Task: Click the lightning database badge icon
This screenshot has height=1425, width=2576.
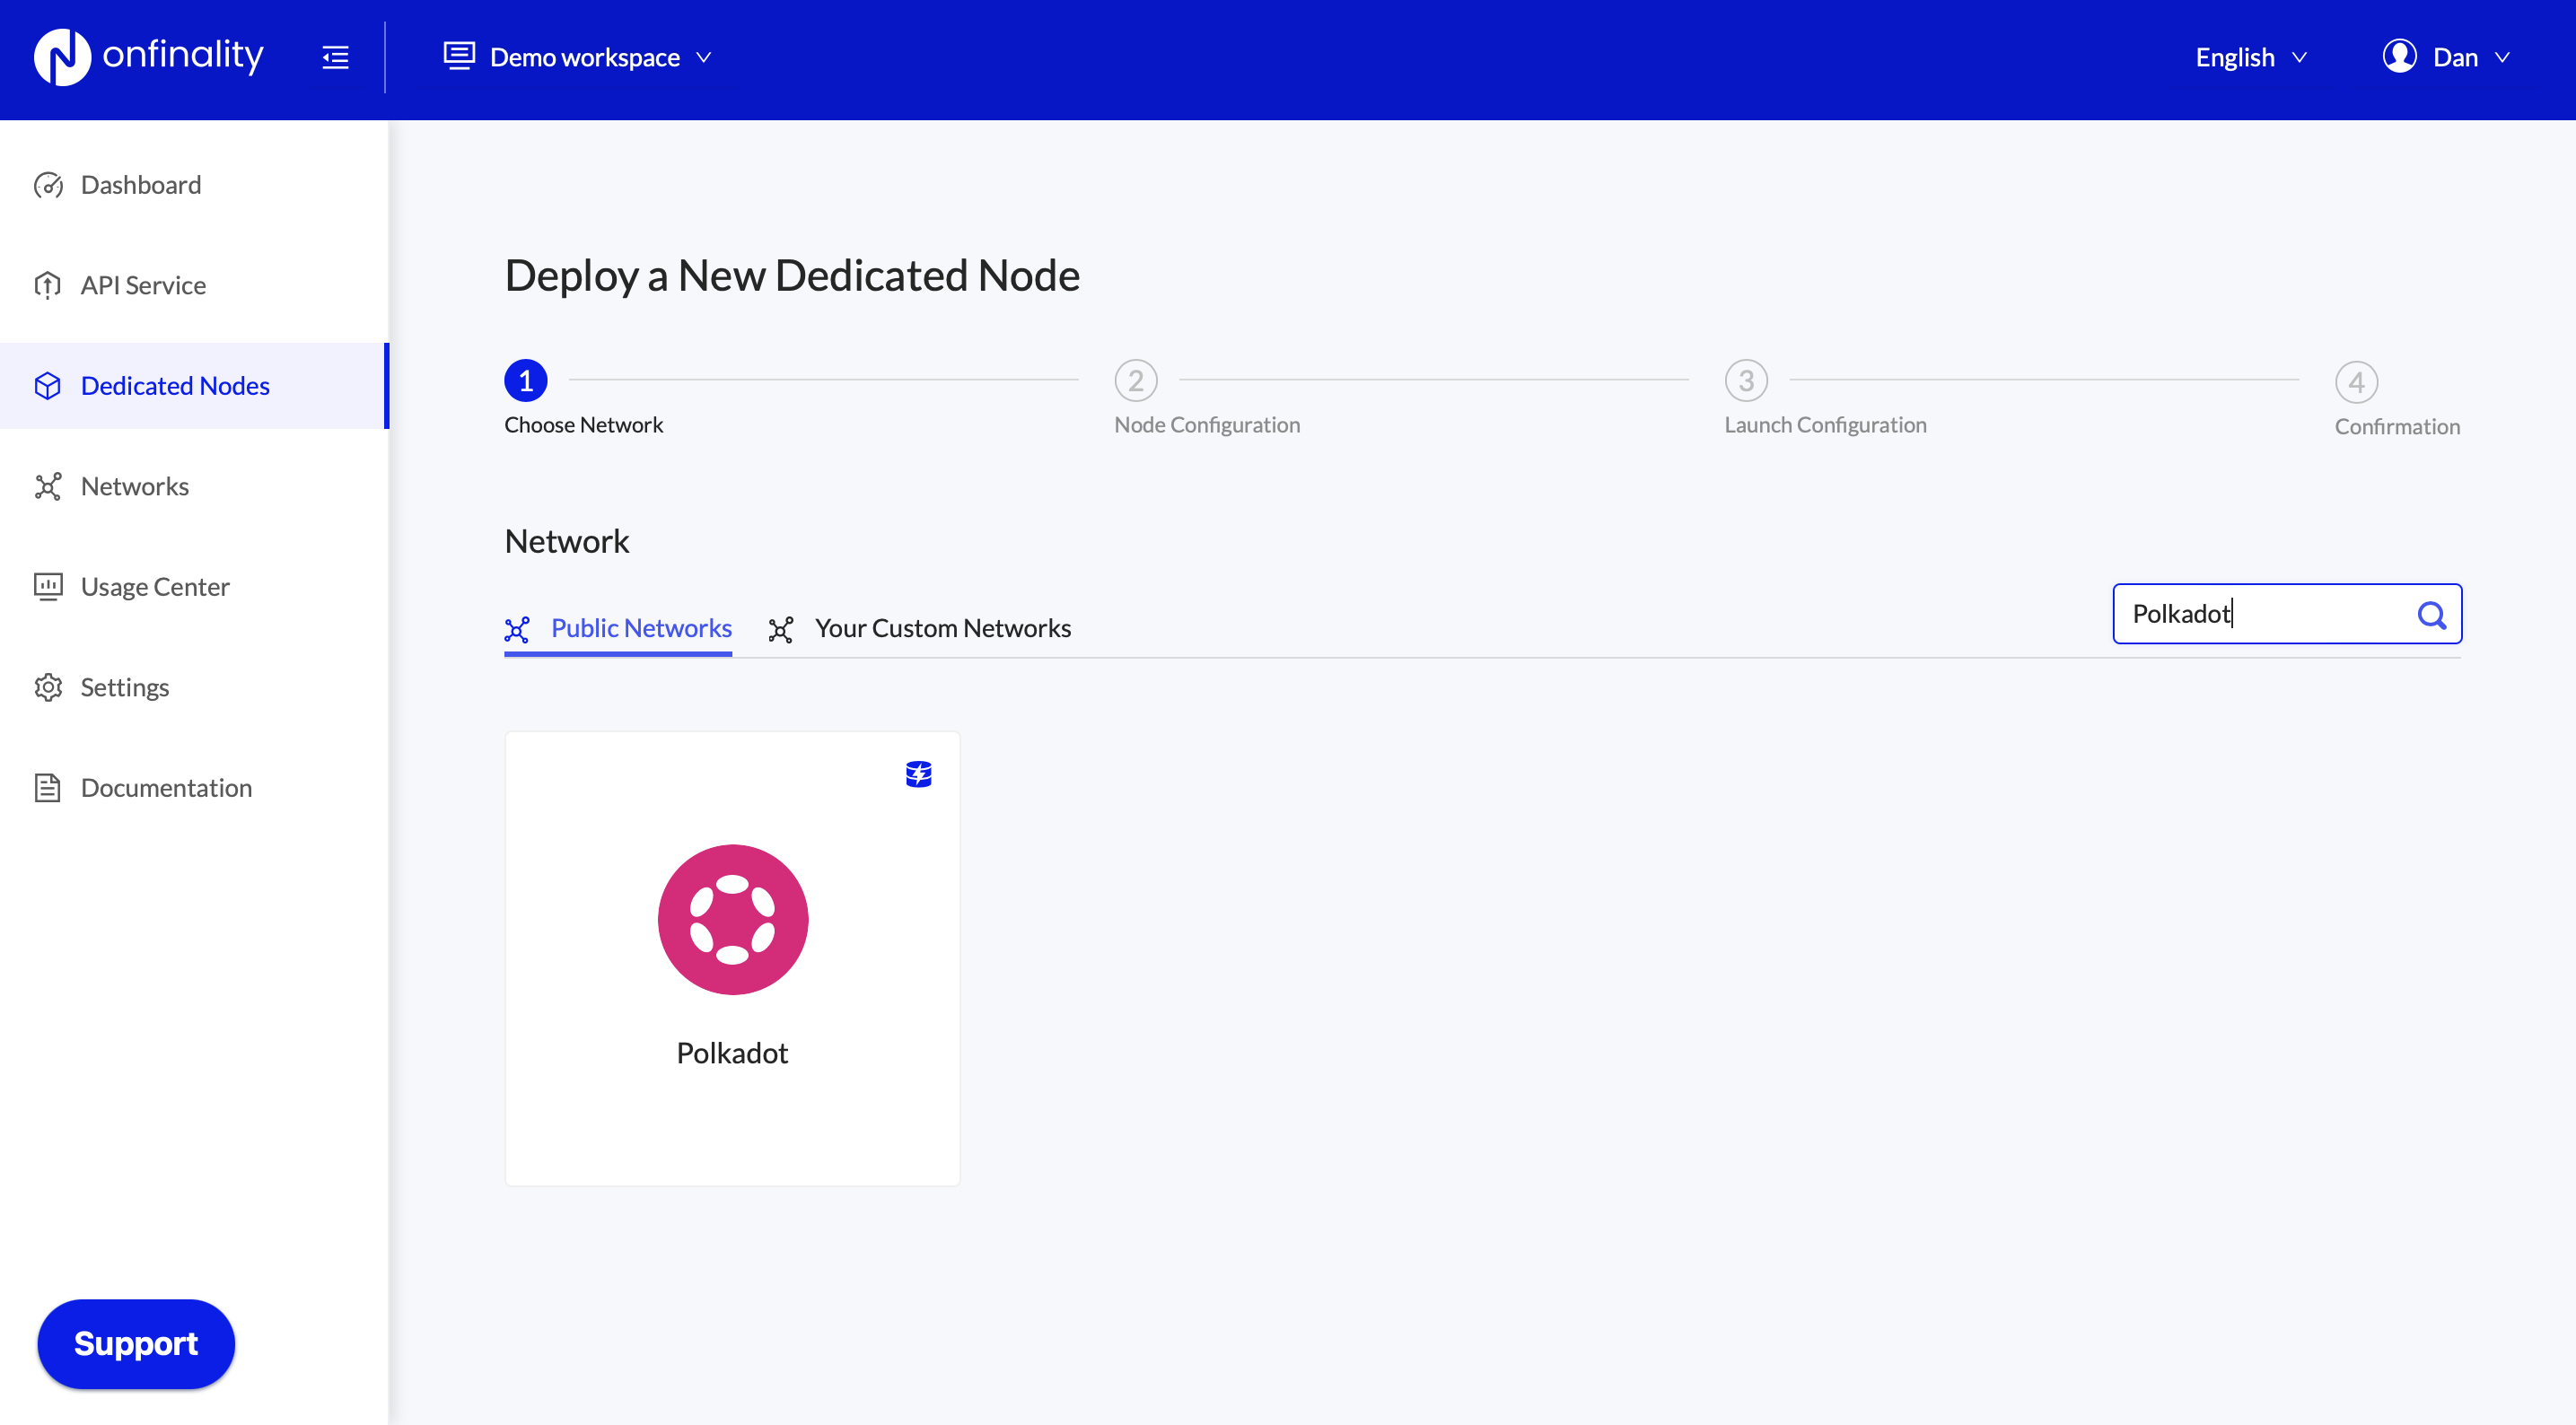Action: [918, 774]
